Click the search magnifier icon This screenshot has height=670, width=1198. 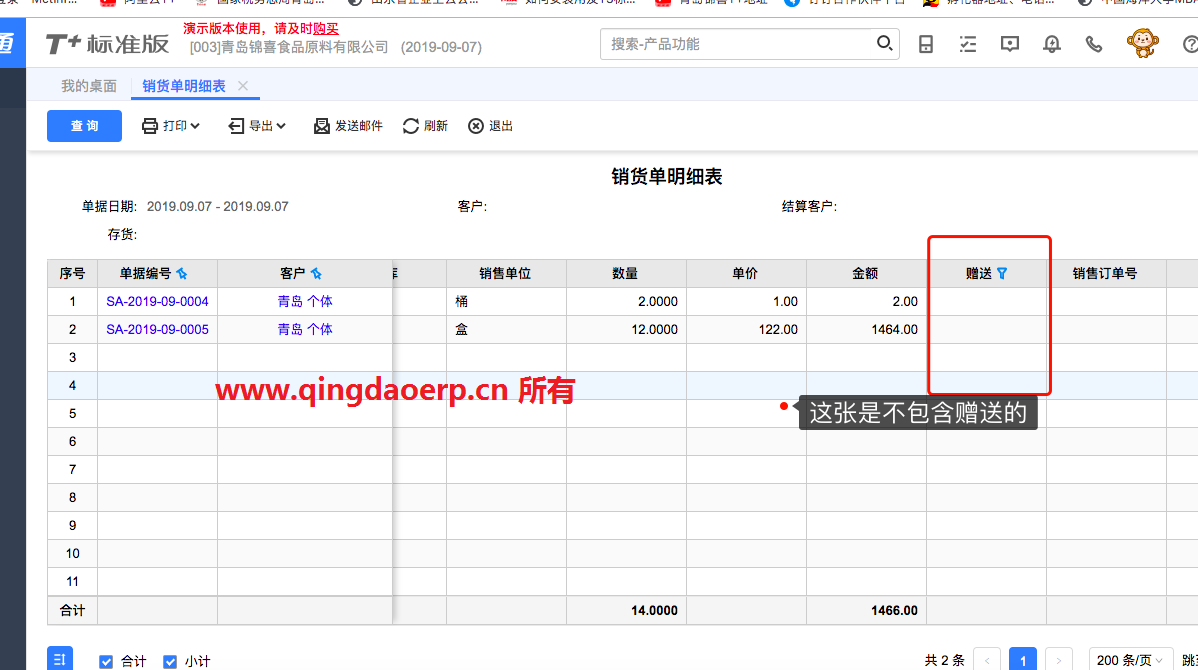pos(884,44)
